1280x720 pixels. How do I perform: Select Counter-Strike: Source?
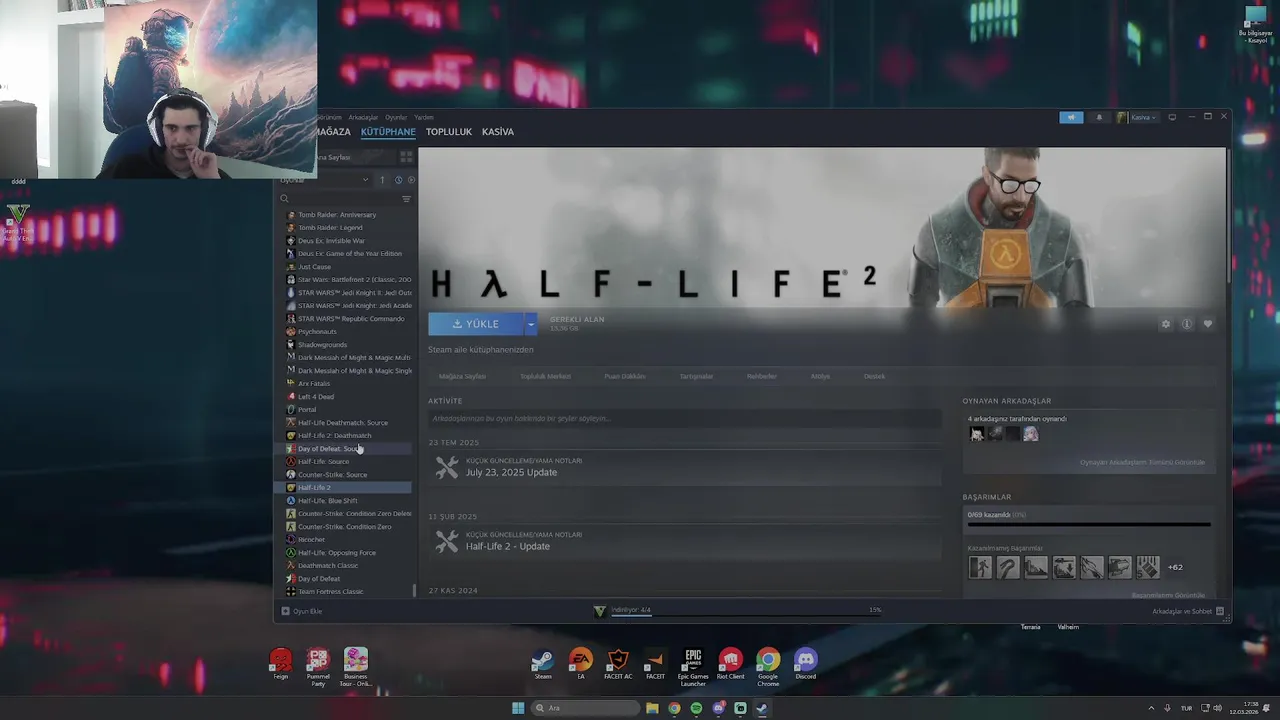click(x=332, y=475)
